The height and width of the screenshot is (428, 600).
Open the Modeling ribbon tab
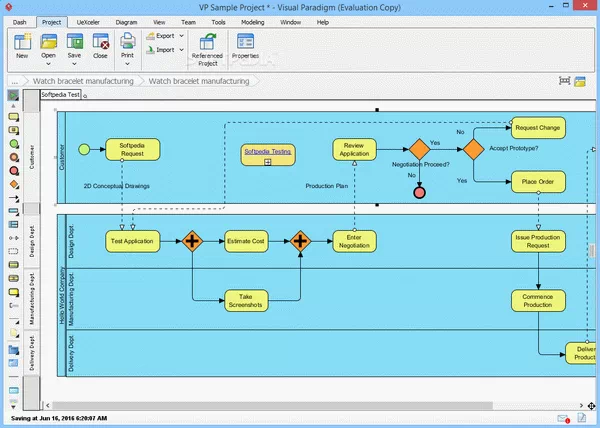pyautogui.click(x=252, y=20)
